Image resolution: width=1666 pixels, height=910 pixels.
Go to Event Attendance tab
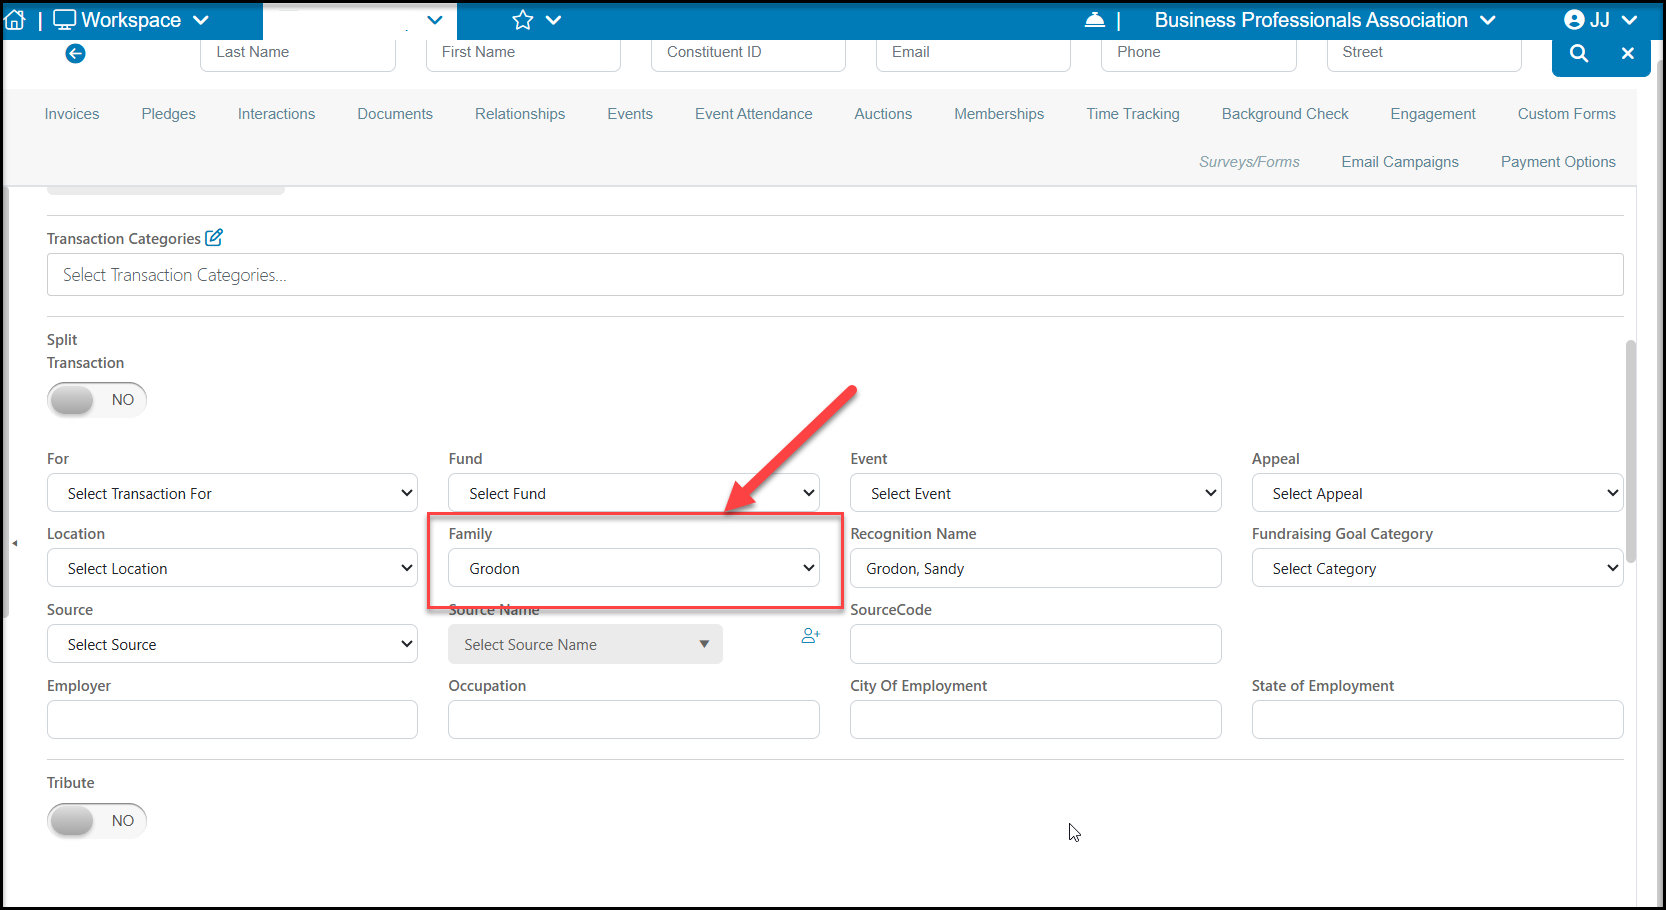coord(754,114)
